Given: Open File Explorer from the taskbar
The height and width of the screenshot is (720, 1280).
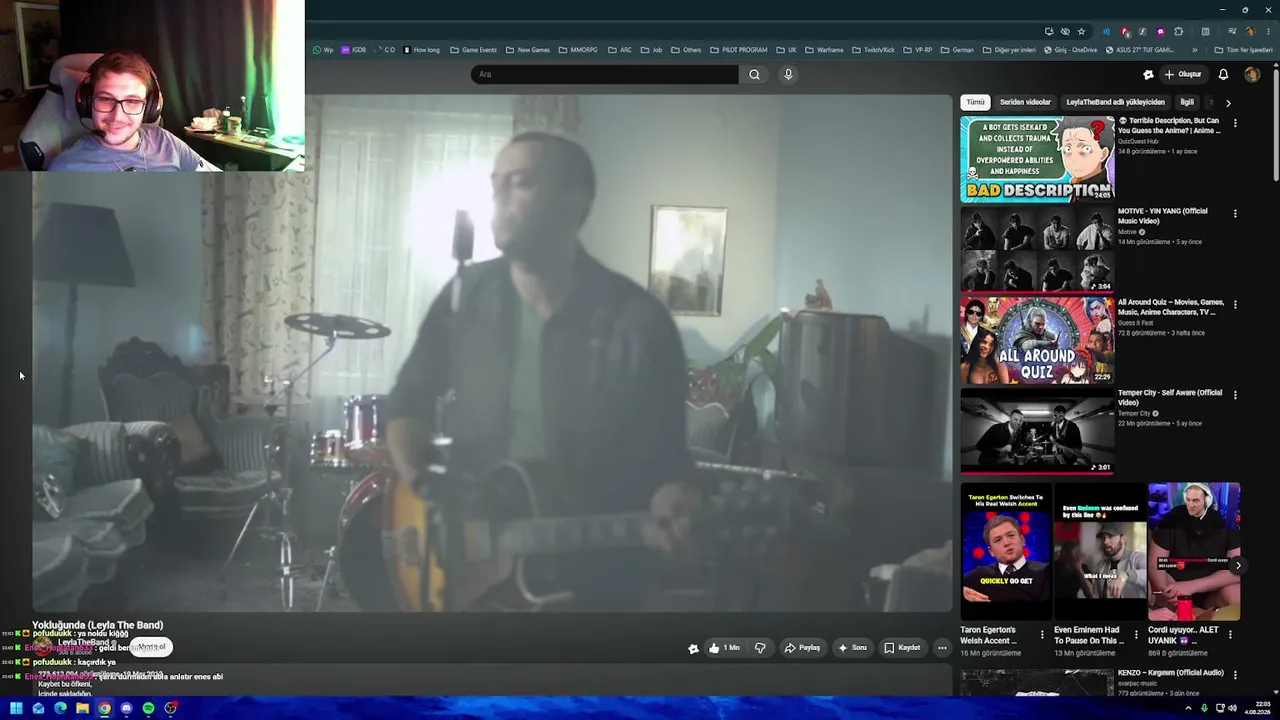Looking at the screenshot, I should click(82, 708).
